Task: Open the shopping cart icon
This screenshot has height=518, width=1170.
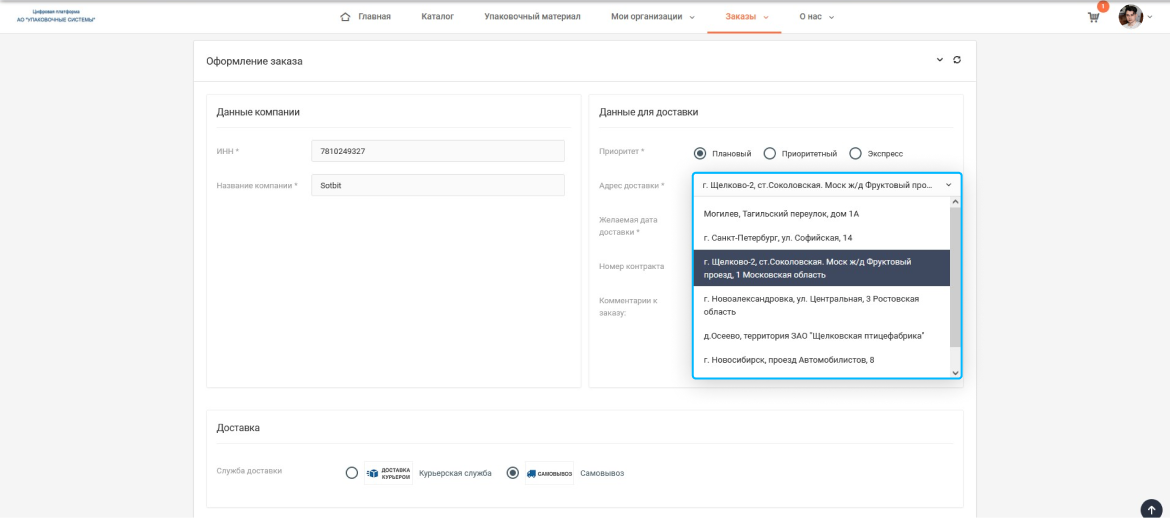Action: point(1093,17)
